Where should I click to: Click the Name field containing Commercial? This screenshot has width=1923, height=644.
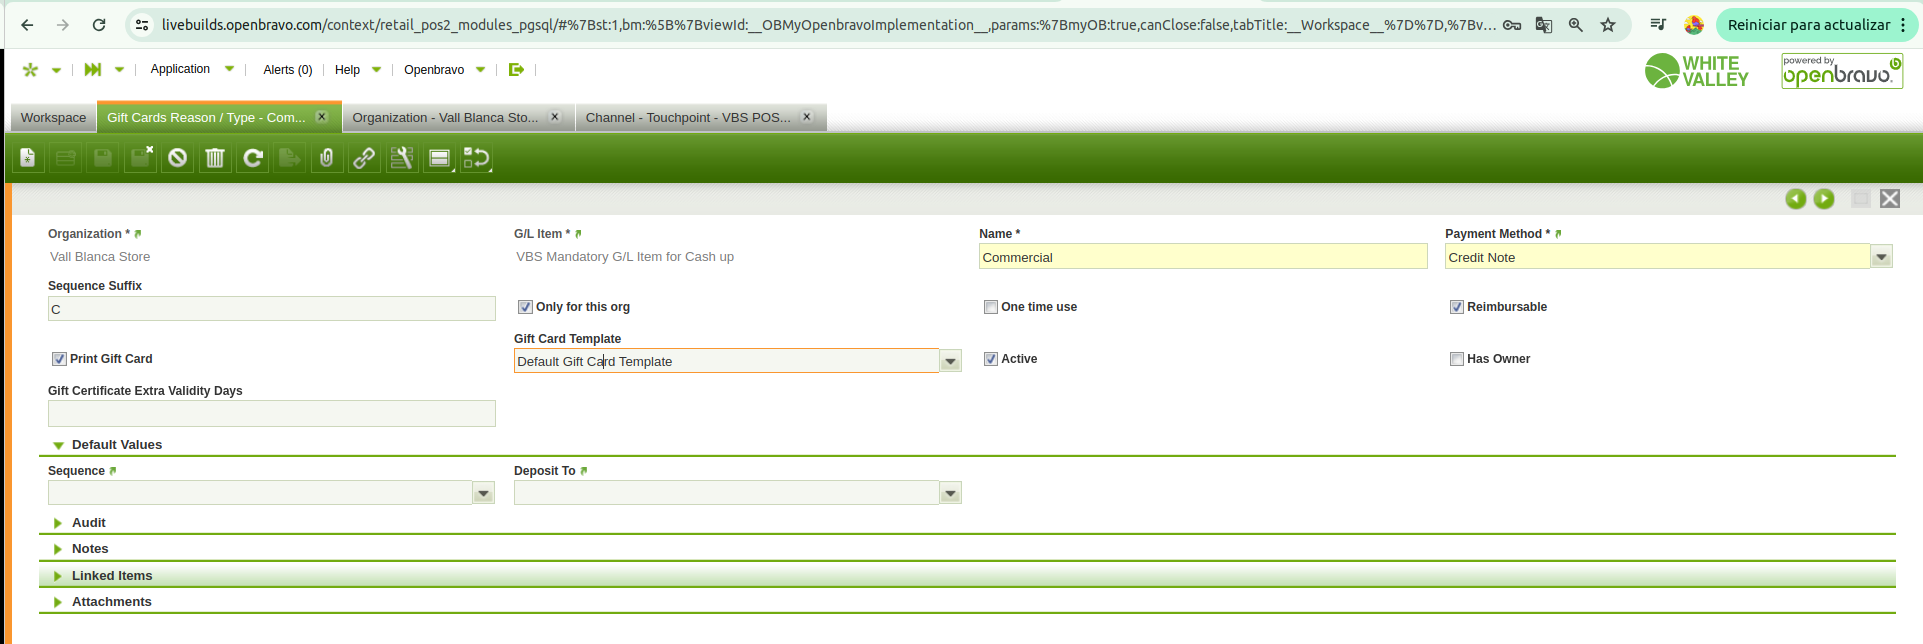(1203, 257)
